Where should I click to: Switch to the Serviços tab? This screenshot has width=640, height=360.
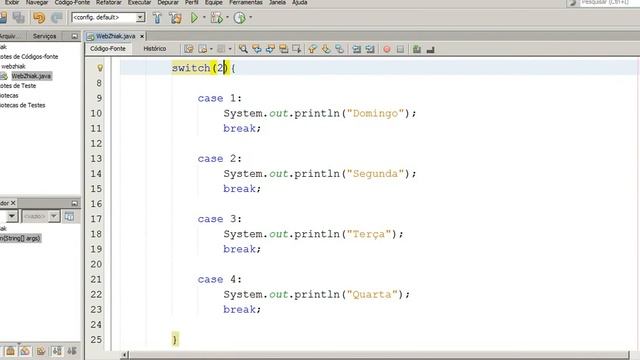point(44,36)
